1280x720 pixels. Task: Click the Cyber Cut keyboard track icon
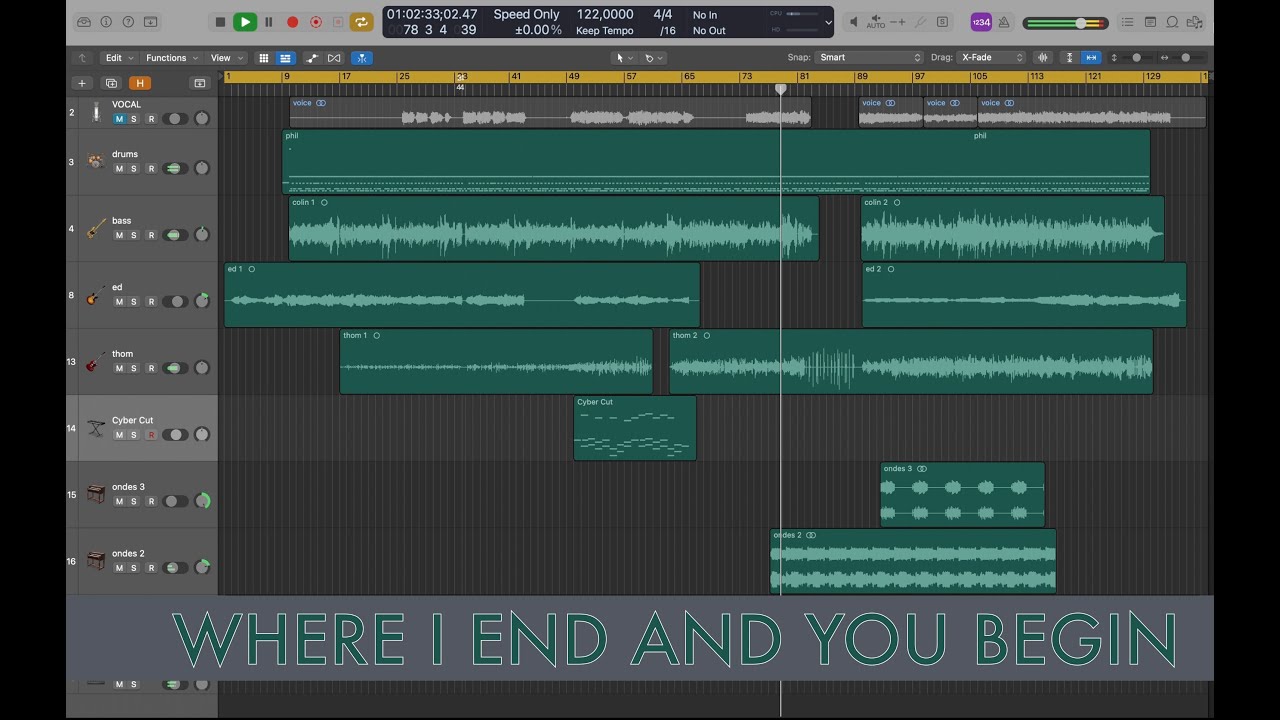[96, 428]
